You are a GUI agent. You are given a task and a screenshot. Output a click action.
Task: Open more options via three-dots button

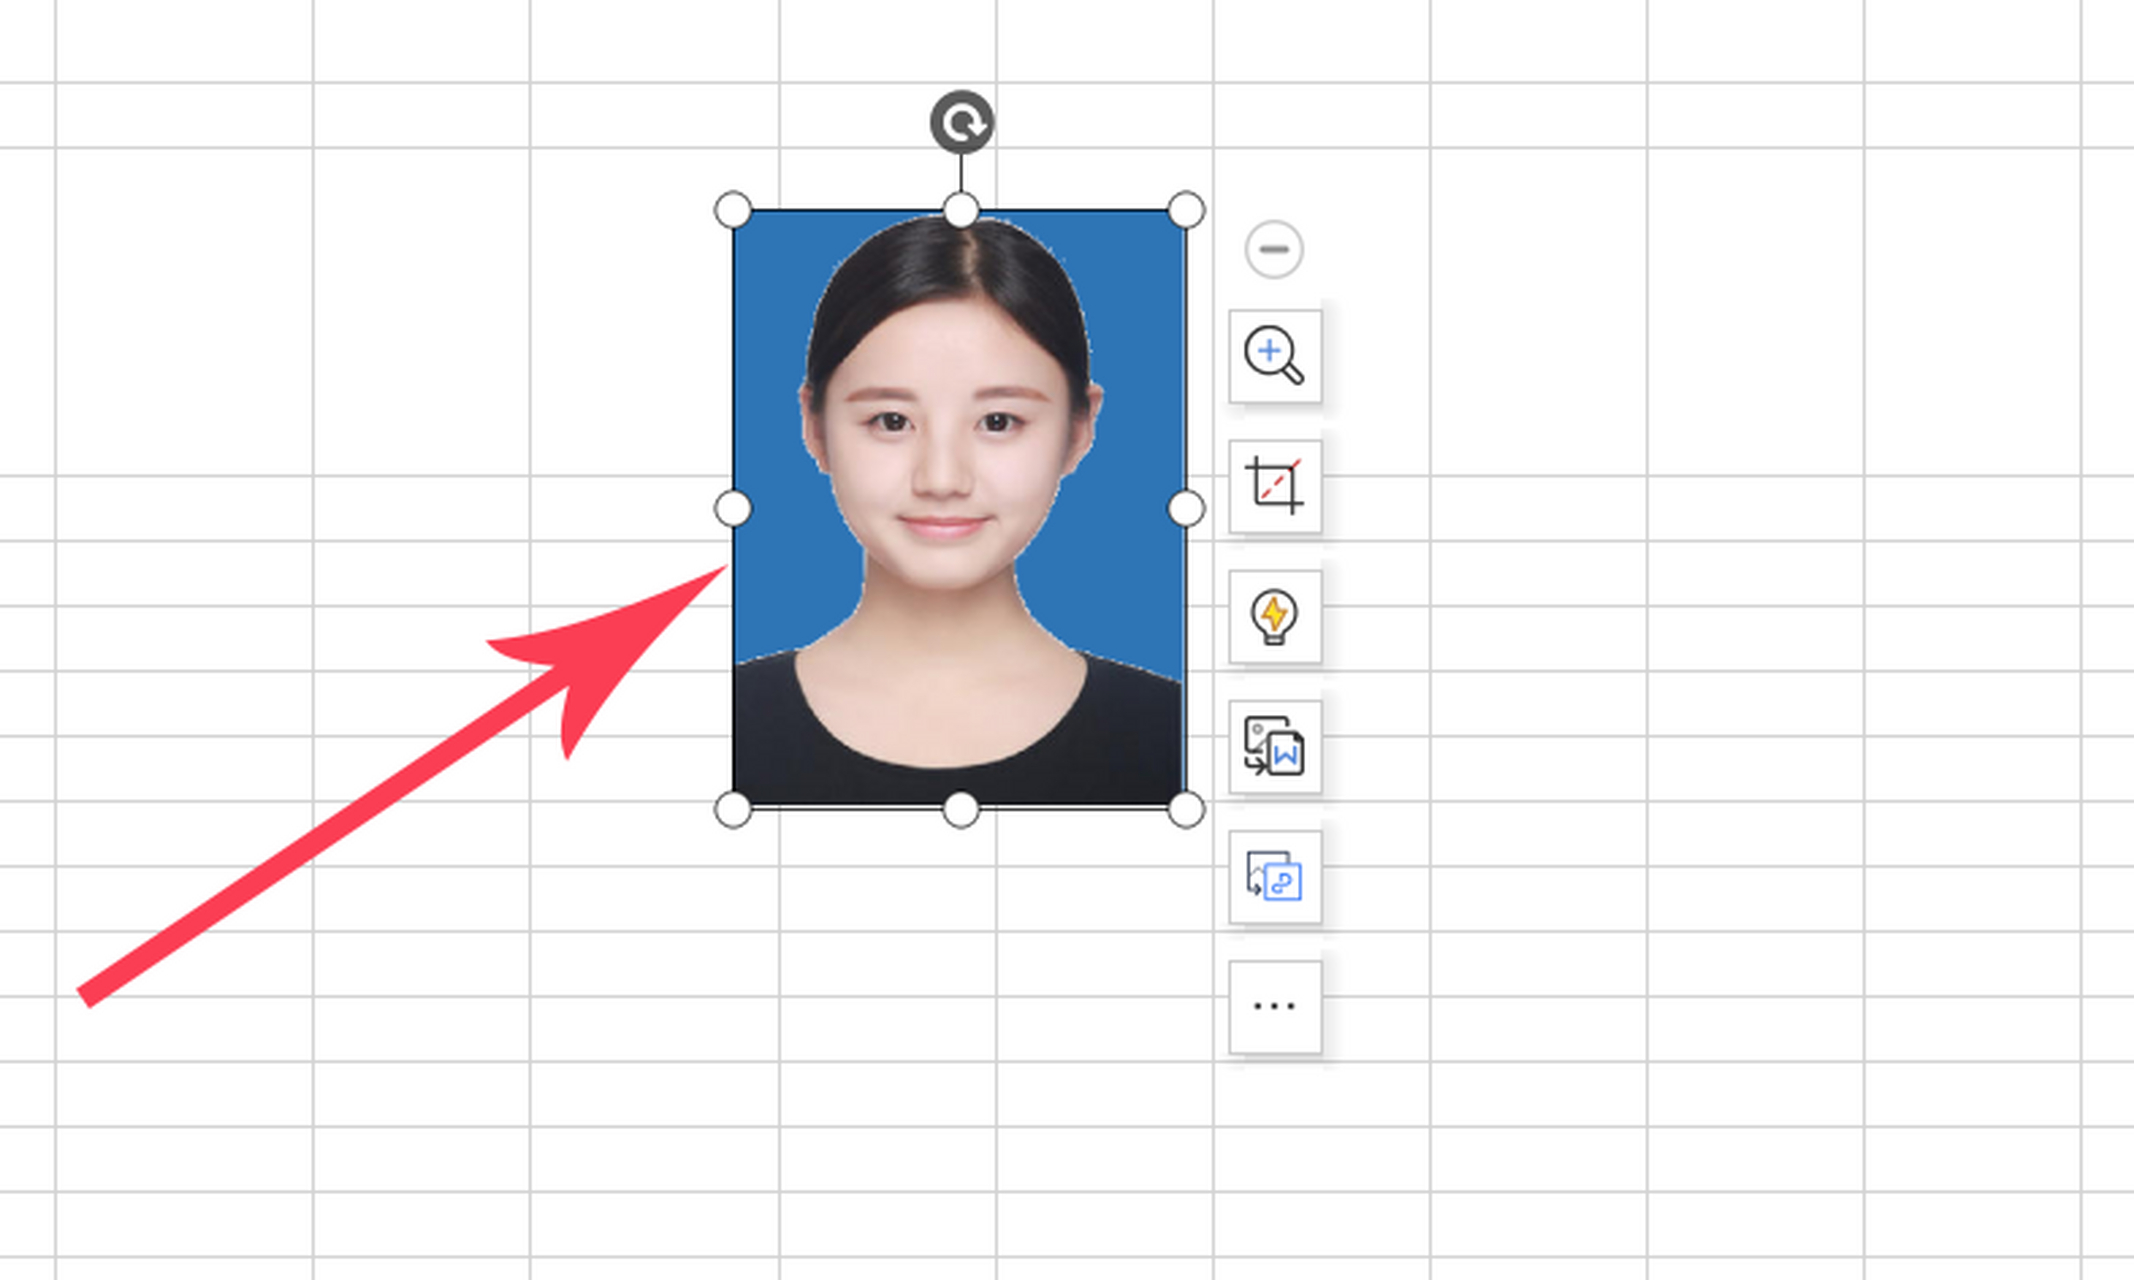click(x=1274, y=1006)
